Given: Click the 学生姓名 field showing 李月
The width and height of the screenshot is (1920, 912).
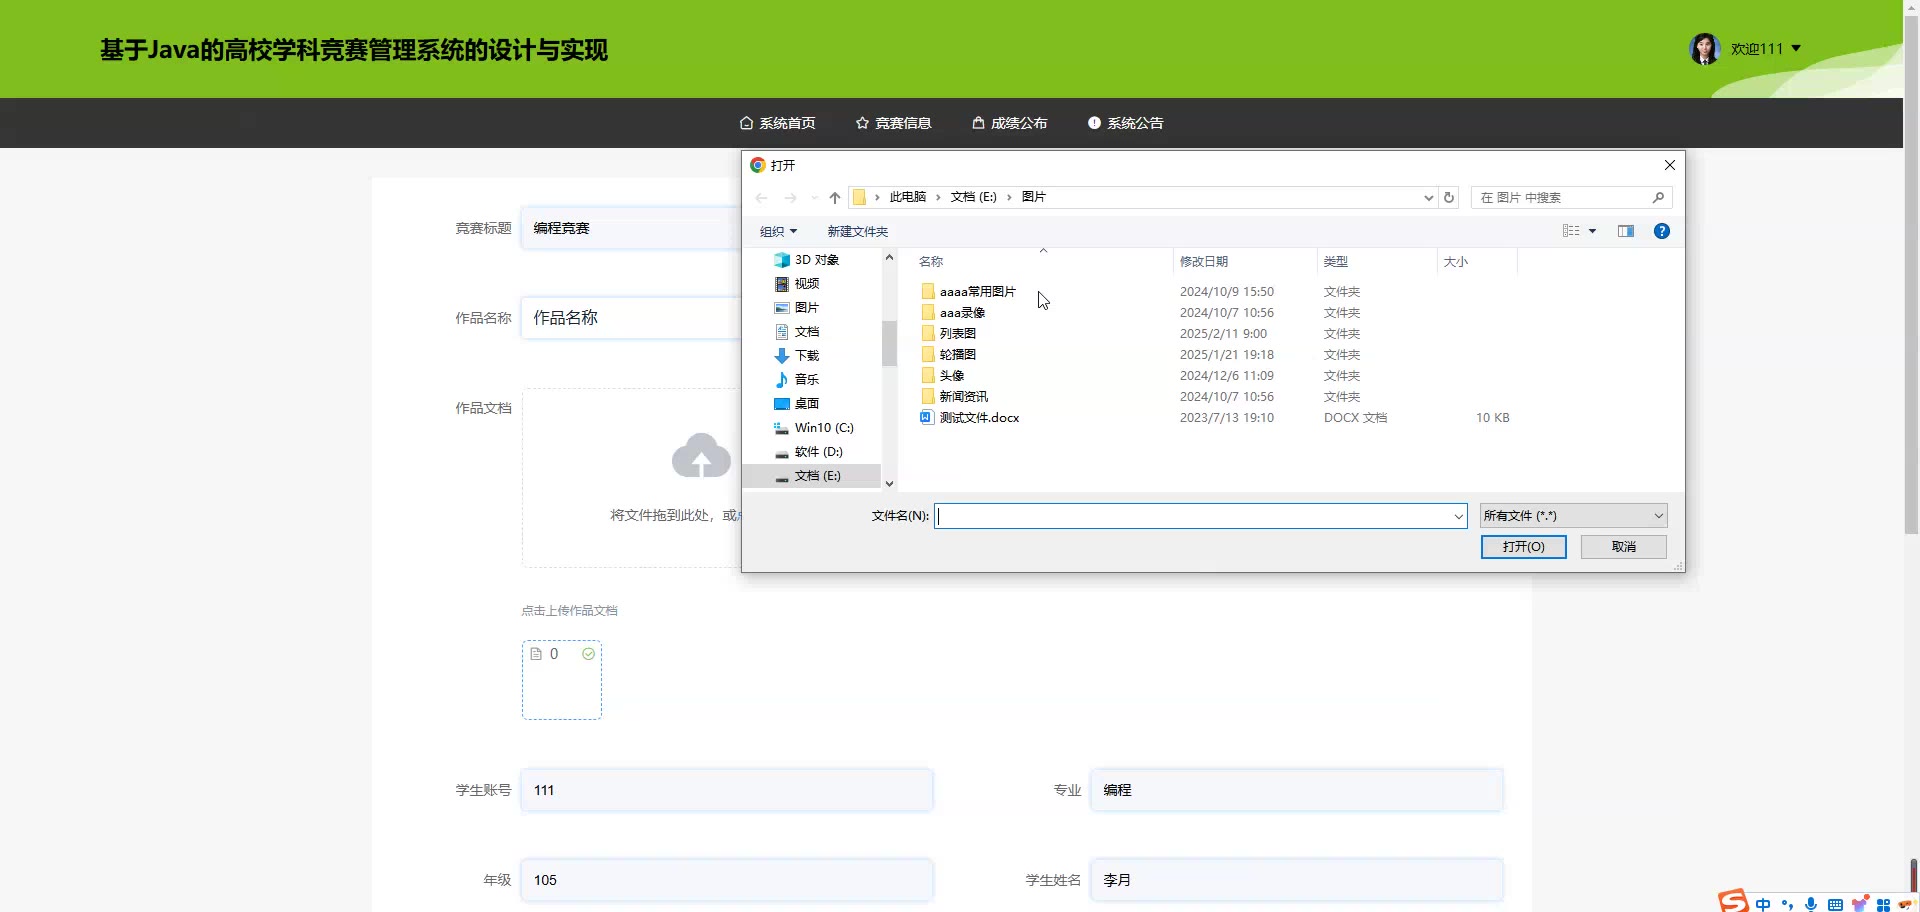Looking at the screenshot, I should click(1297, 880).
